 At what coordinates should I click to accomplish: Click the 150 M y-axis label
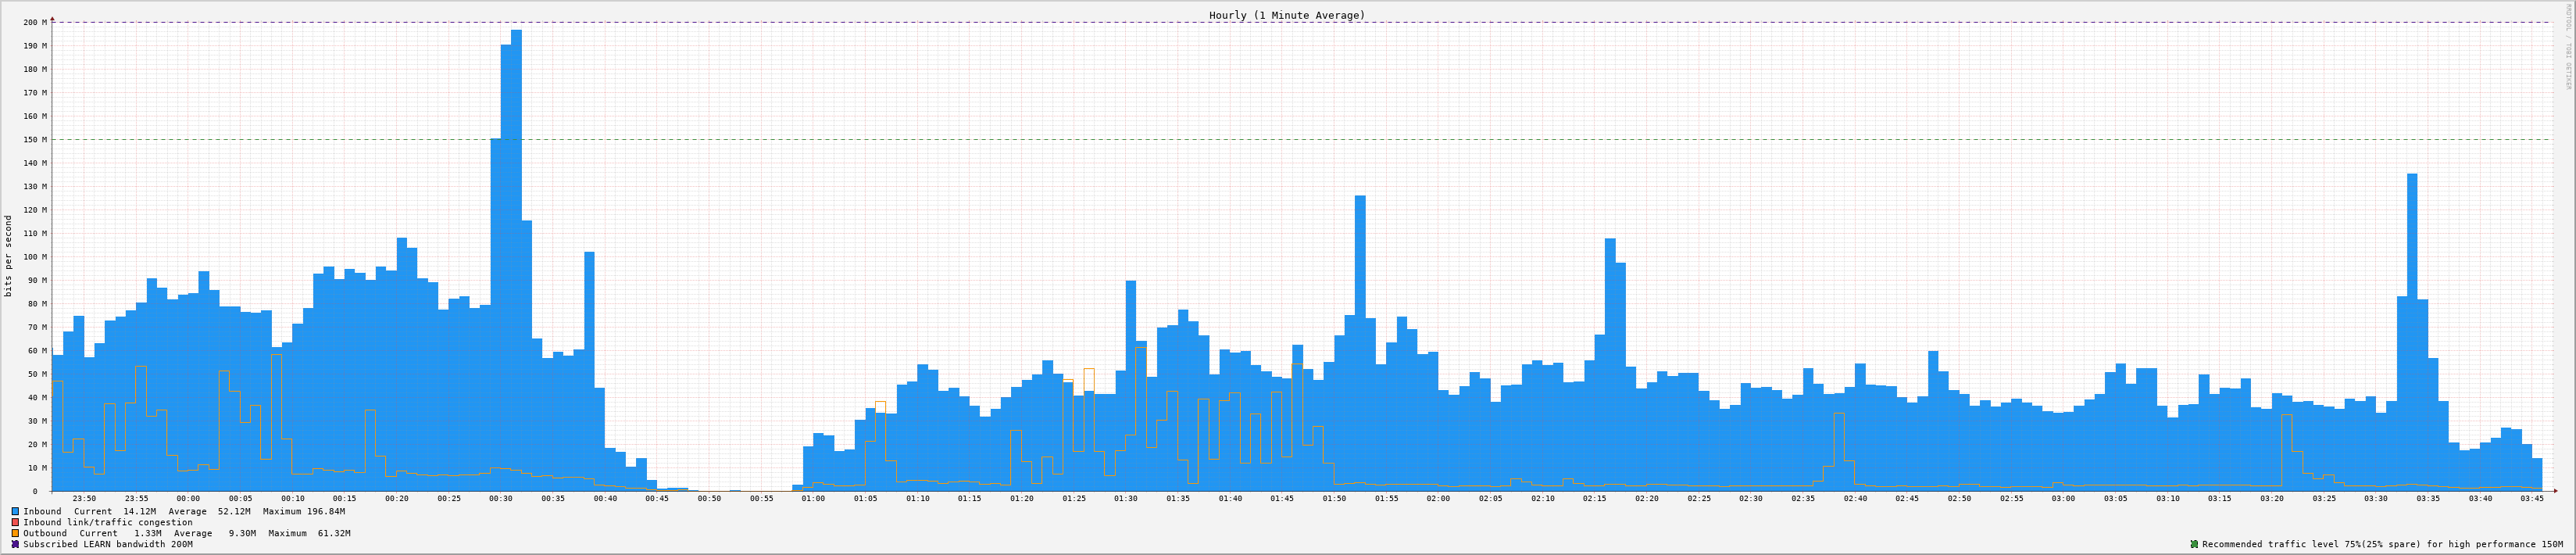[x=35, y=139]
